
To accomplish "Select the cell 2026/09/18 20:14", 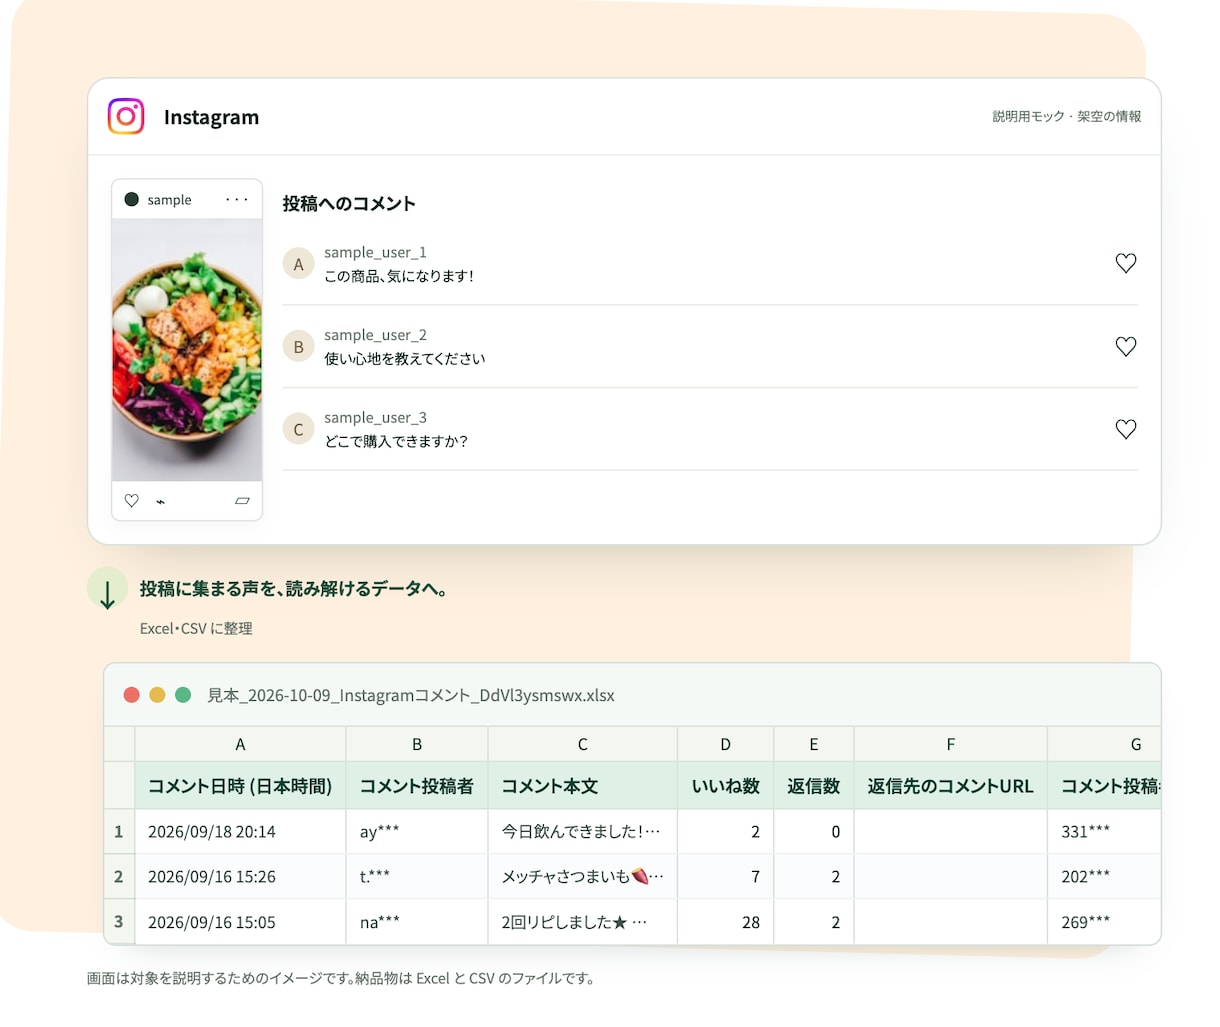I will pyautogui.click(x=240, y=831).
